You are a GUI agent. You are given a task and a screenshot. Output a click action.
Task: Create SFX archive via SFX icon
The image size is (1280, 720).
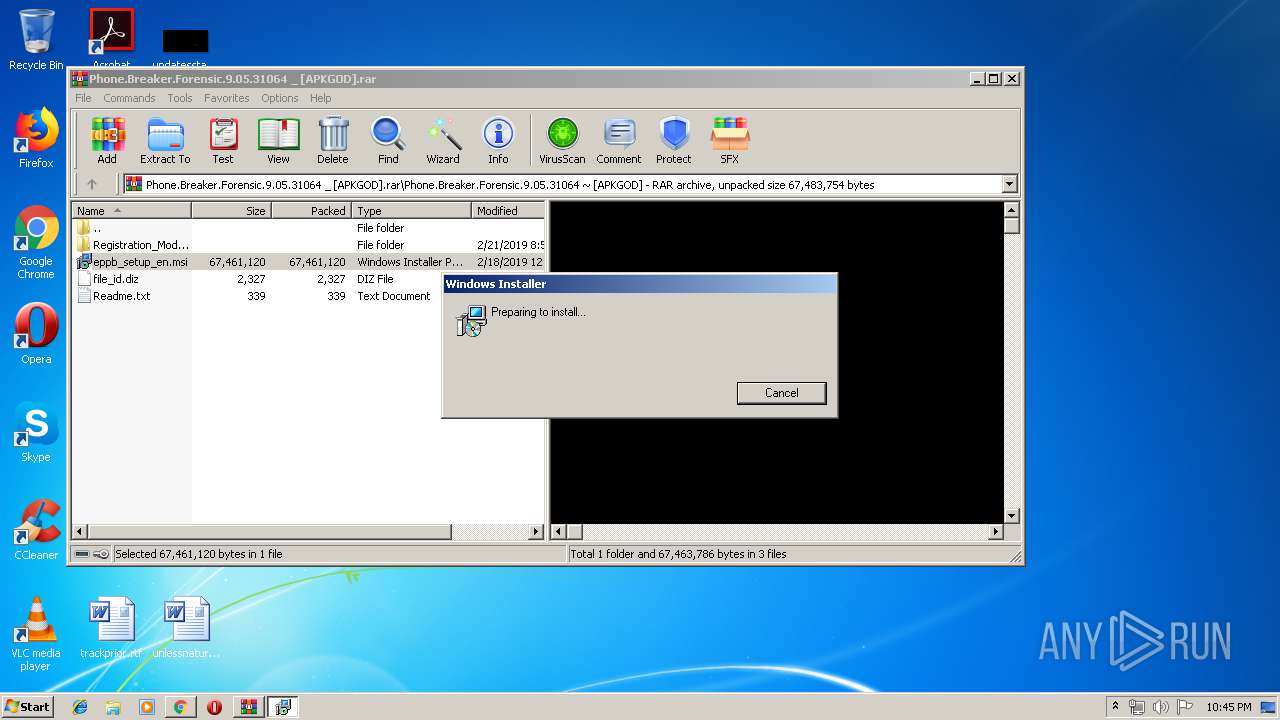(730, 140)
